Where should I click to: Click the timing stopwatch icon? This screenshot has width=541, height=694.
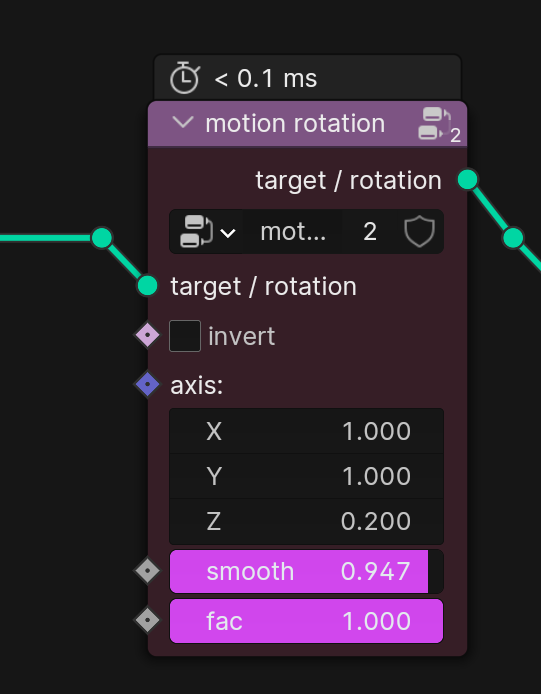(185, 78)
